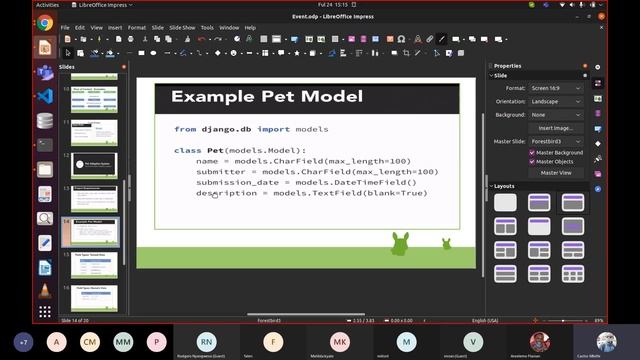640x360 pixels.
Task: Click English (USA) language in status bar
Action: [x=485, y=320]
